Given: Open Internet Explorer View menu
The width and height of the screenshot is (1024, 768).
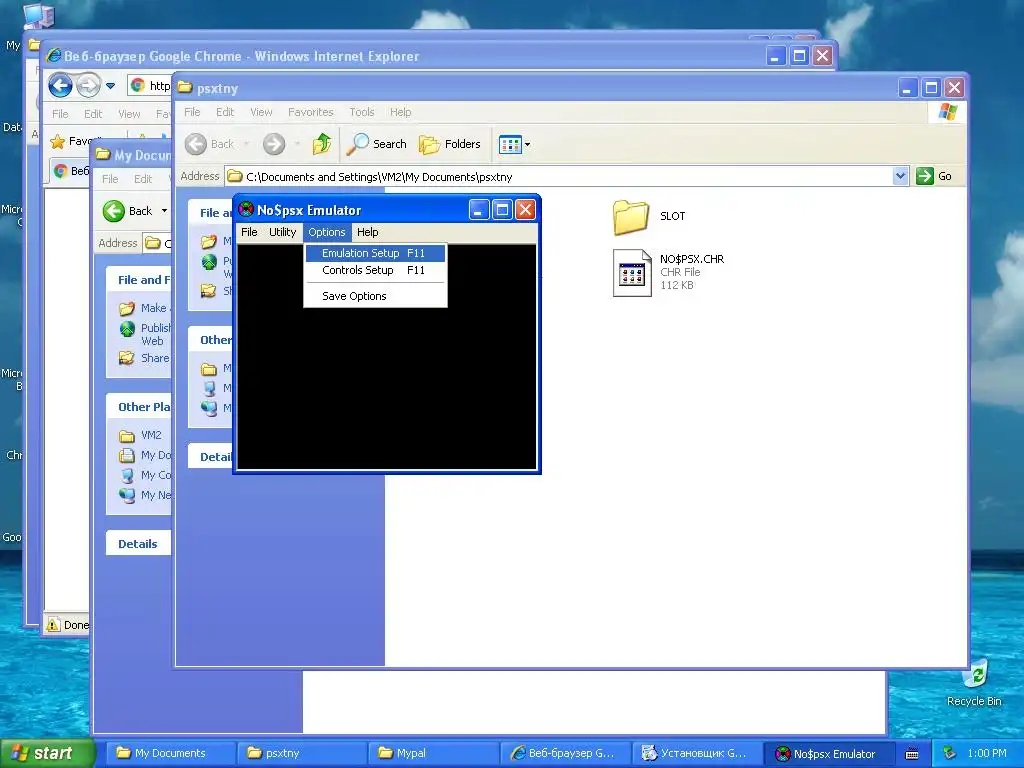Looking at the screenshot, I should point(129,114).
